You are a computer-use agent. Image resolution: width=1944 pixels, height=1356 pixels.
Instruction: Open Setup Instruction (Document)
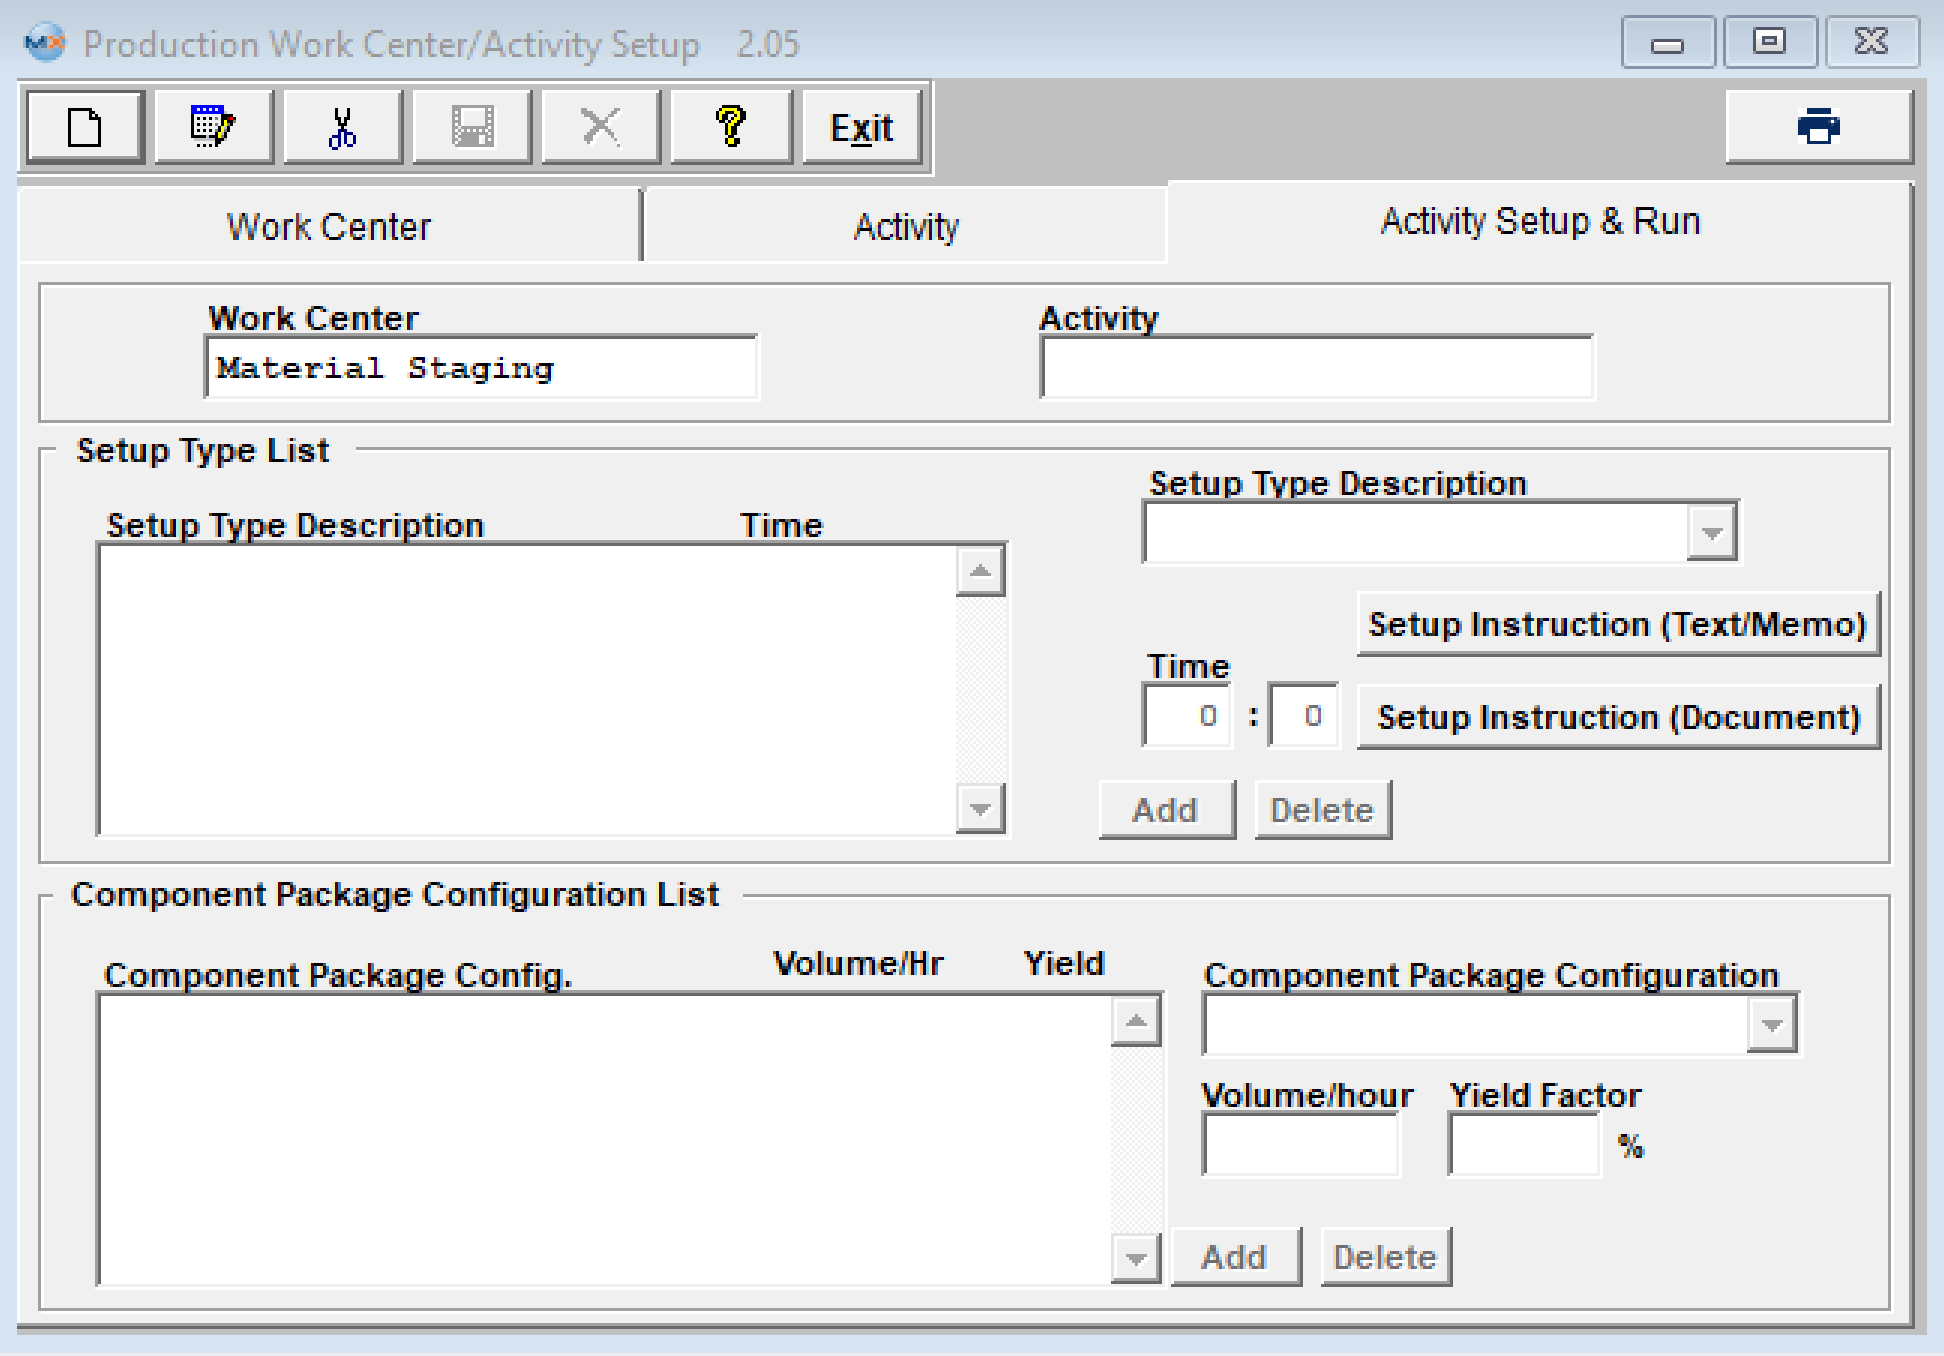[1617, 717]
